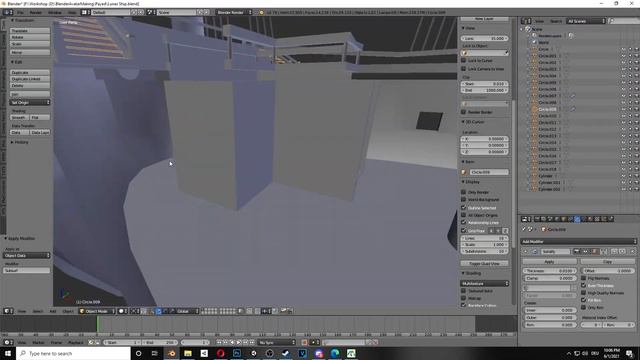Image resolution: width=640 pixels, height=360 pixels.
Task: Remove the Solidify modifier with X
Action: point(633,251)
